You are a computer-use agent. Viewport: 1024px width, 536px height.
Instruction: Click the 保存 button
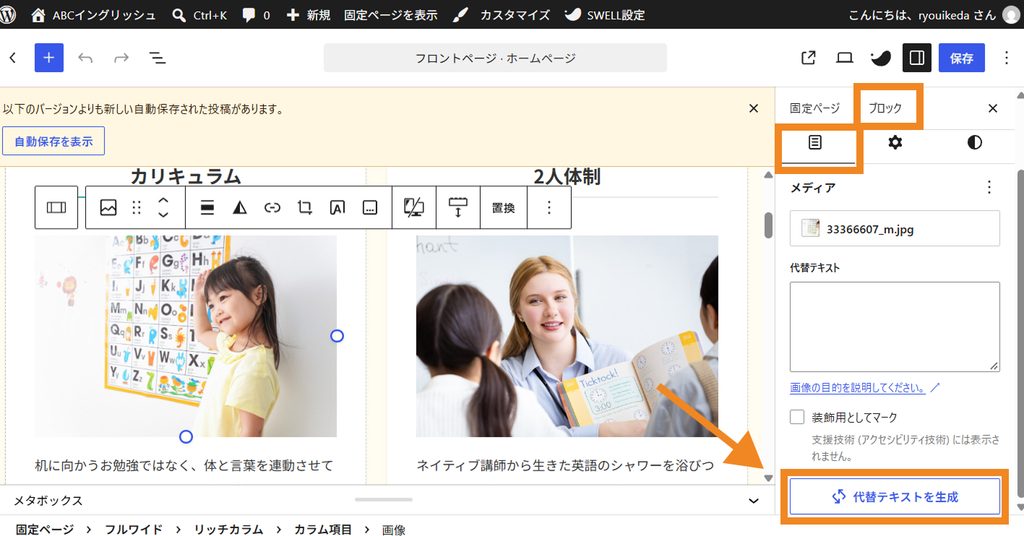961,58
